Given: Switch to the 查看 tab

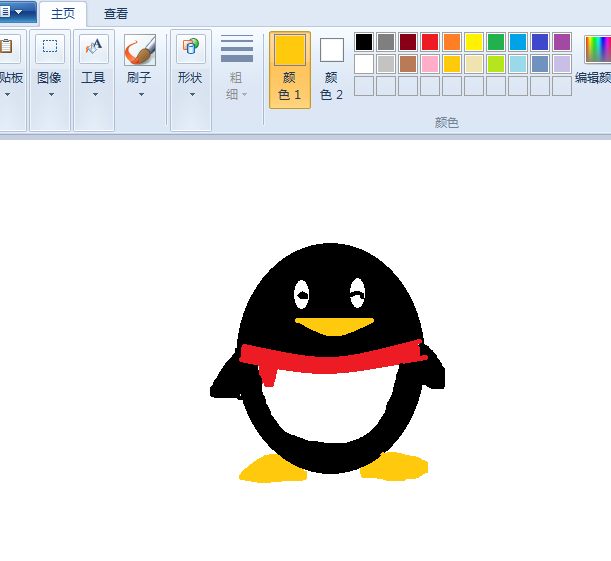Looking at the screenshot, I should pos(116,14).
